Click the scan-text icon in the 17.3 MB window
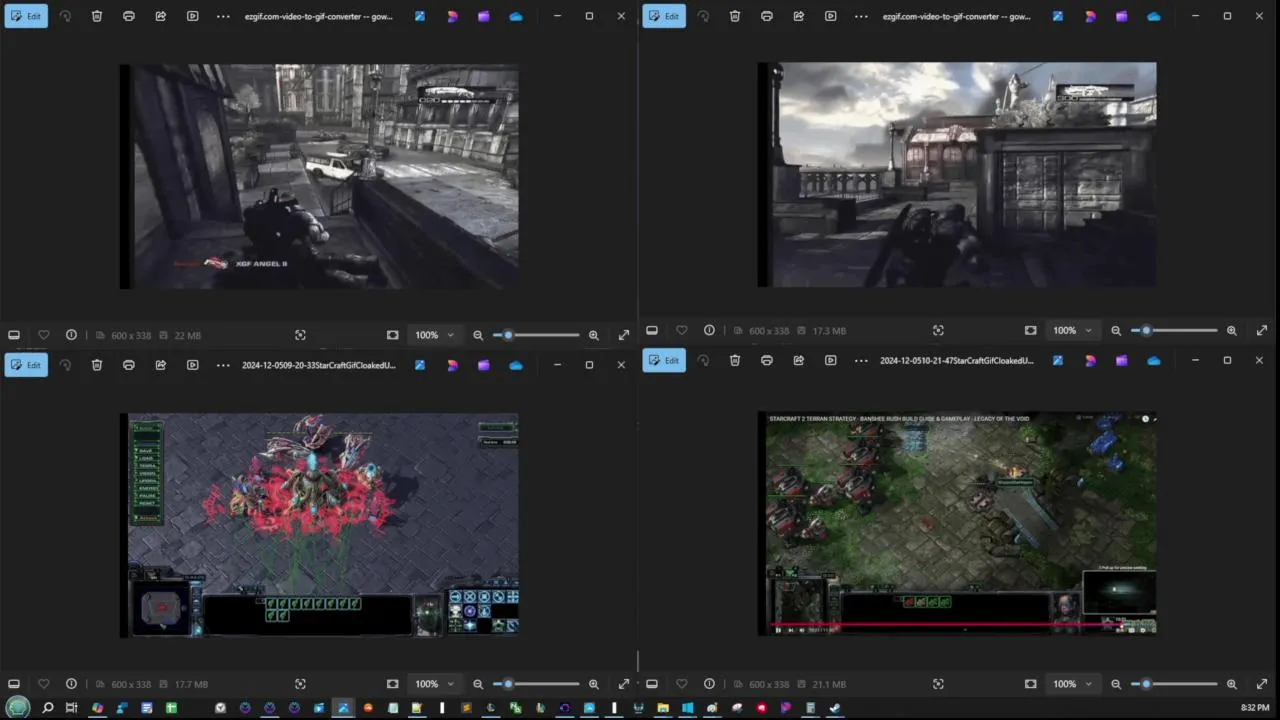 938,330
